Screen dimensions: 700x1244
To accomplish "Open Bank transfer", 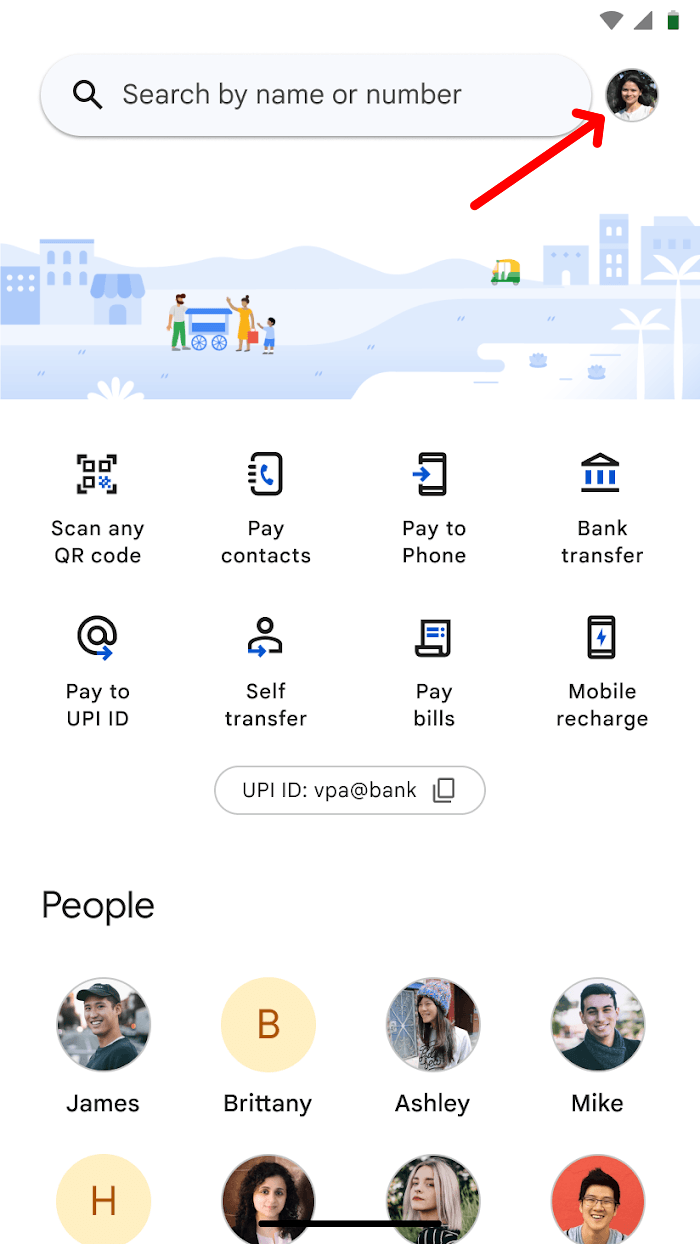I will tap(601, 473).
